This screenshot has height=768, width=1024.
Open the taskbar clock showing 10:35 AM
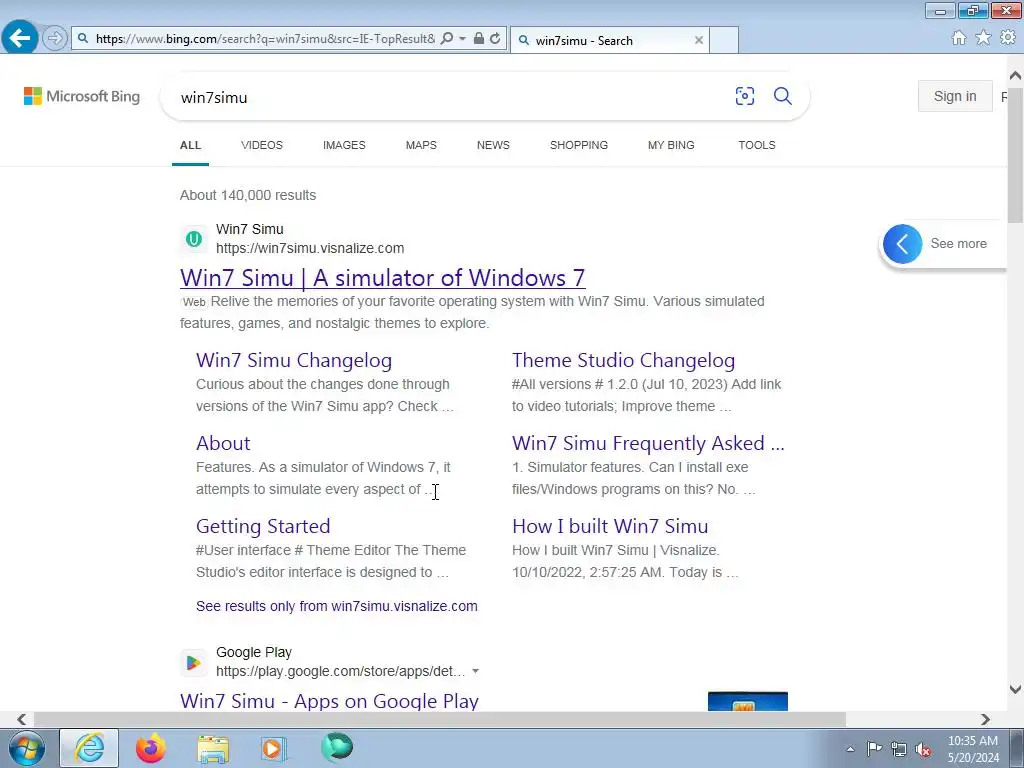coord(973,749)
